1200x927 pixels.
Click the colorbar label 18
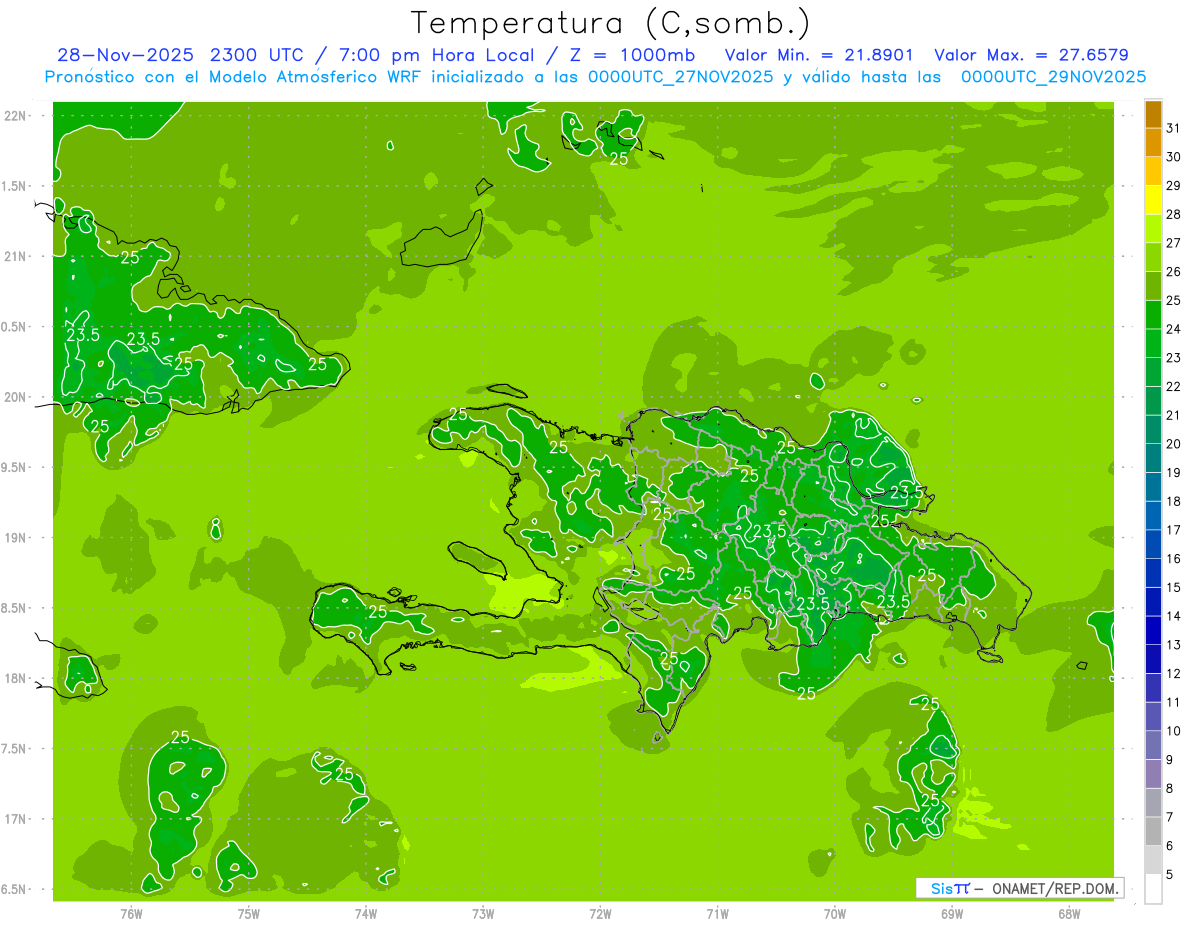(x=1173, y=501)
